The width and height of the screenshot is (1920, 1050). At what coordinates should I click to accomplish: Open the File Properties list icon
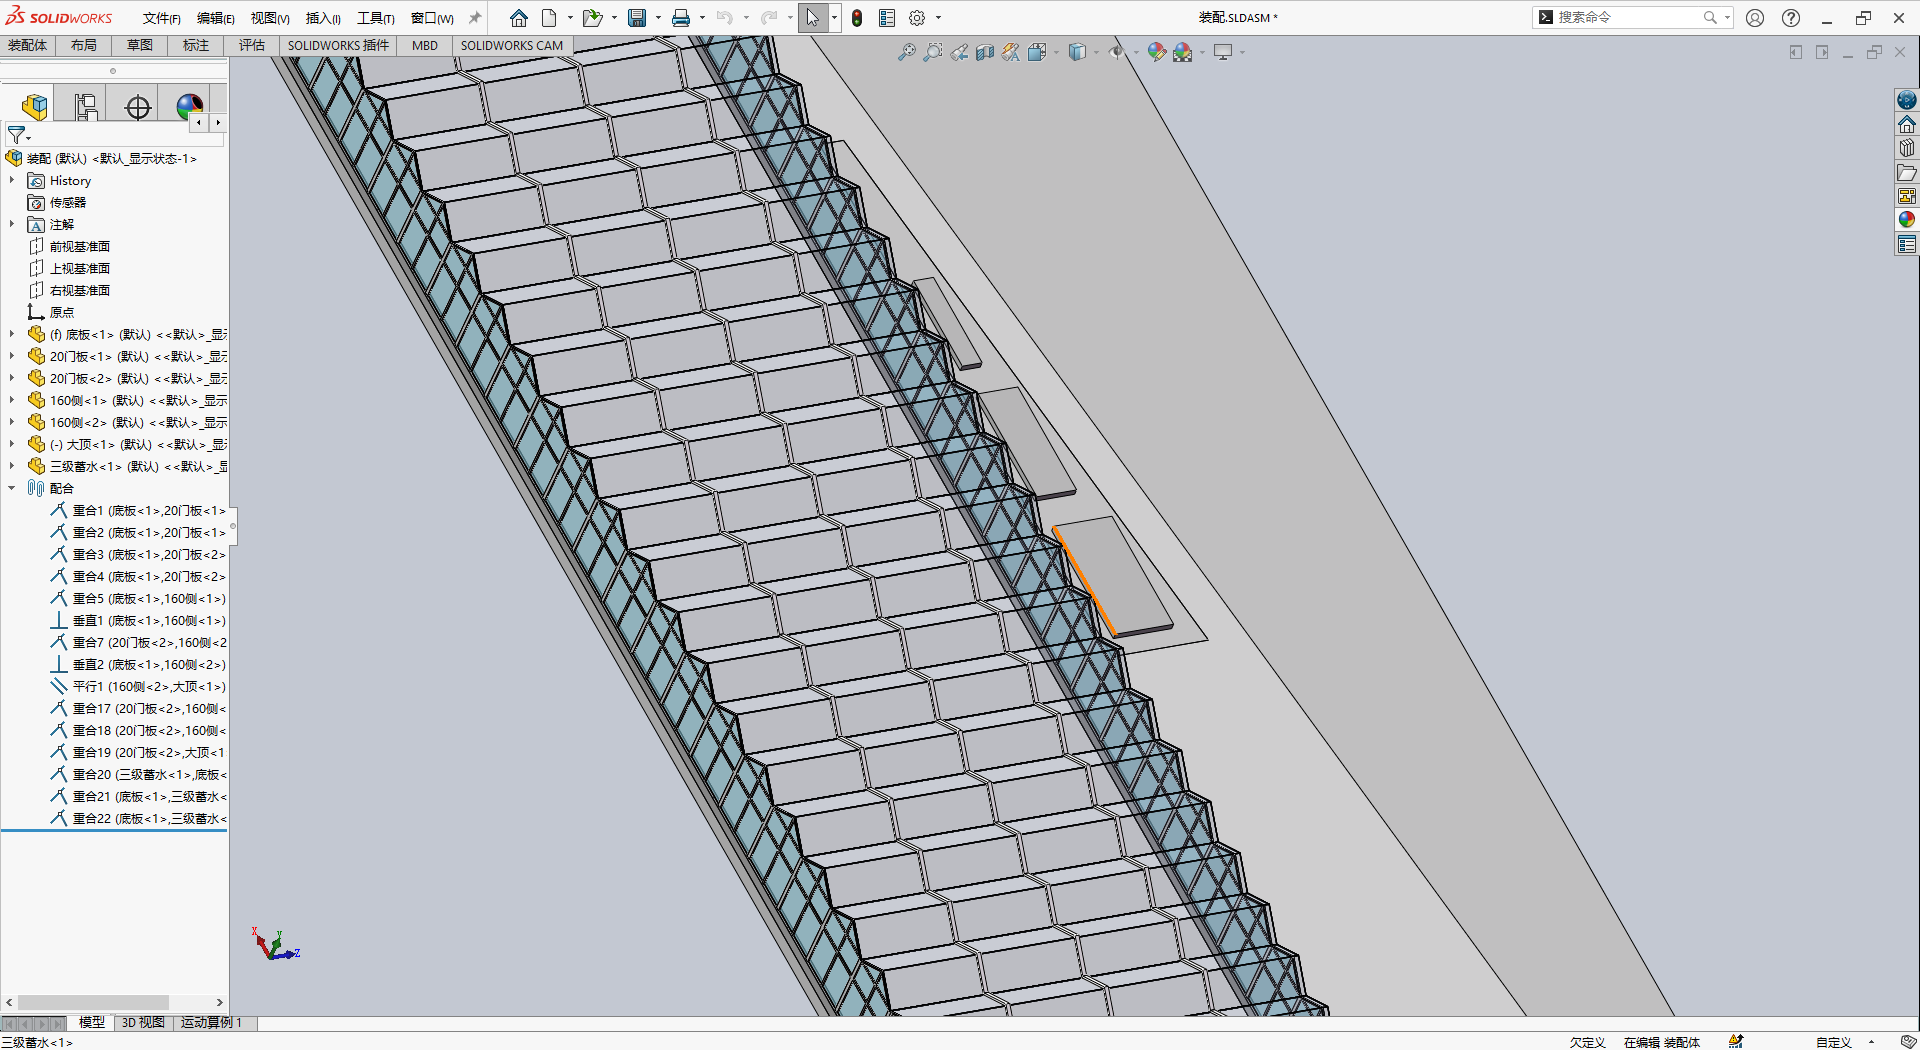click(x=887, y=18)
